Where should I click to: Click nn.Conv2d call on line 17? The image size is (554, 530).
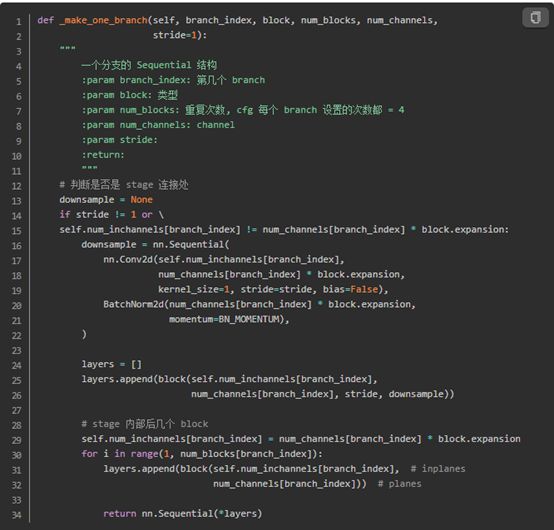coord(128,259)
